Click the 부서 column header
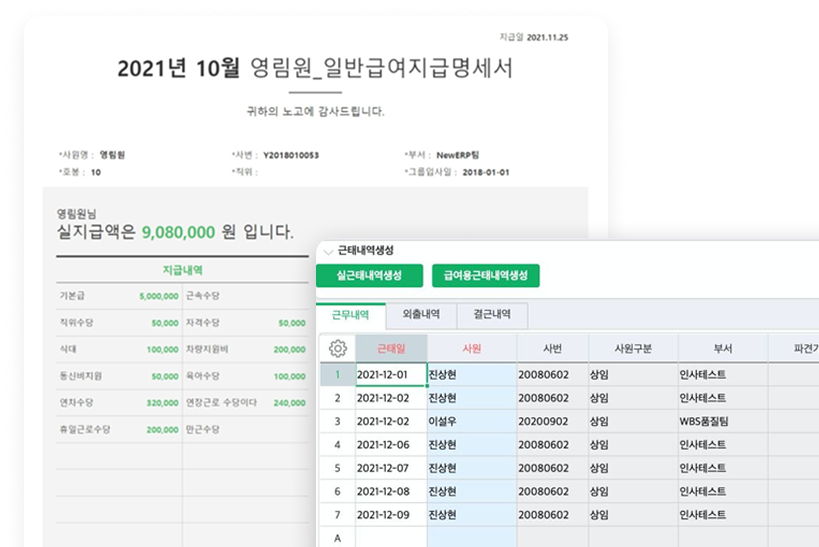This screenshot has width=819, height=547. pos(722,348)
